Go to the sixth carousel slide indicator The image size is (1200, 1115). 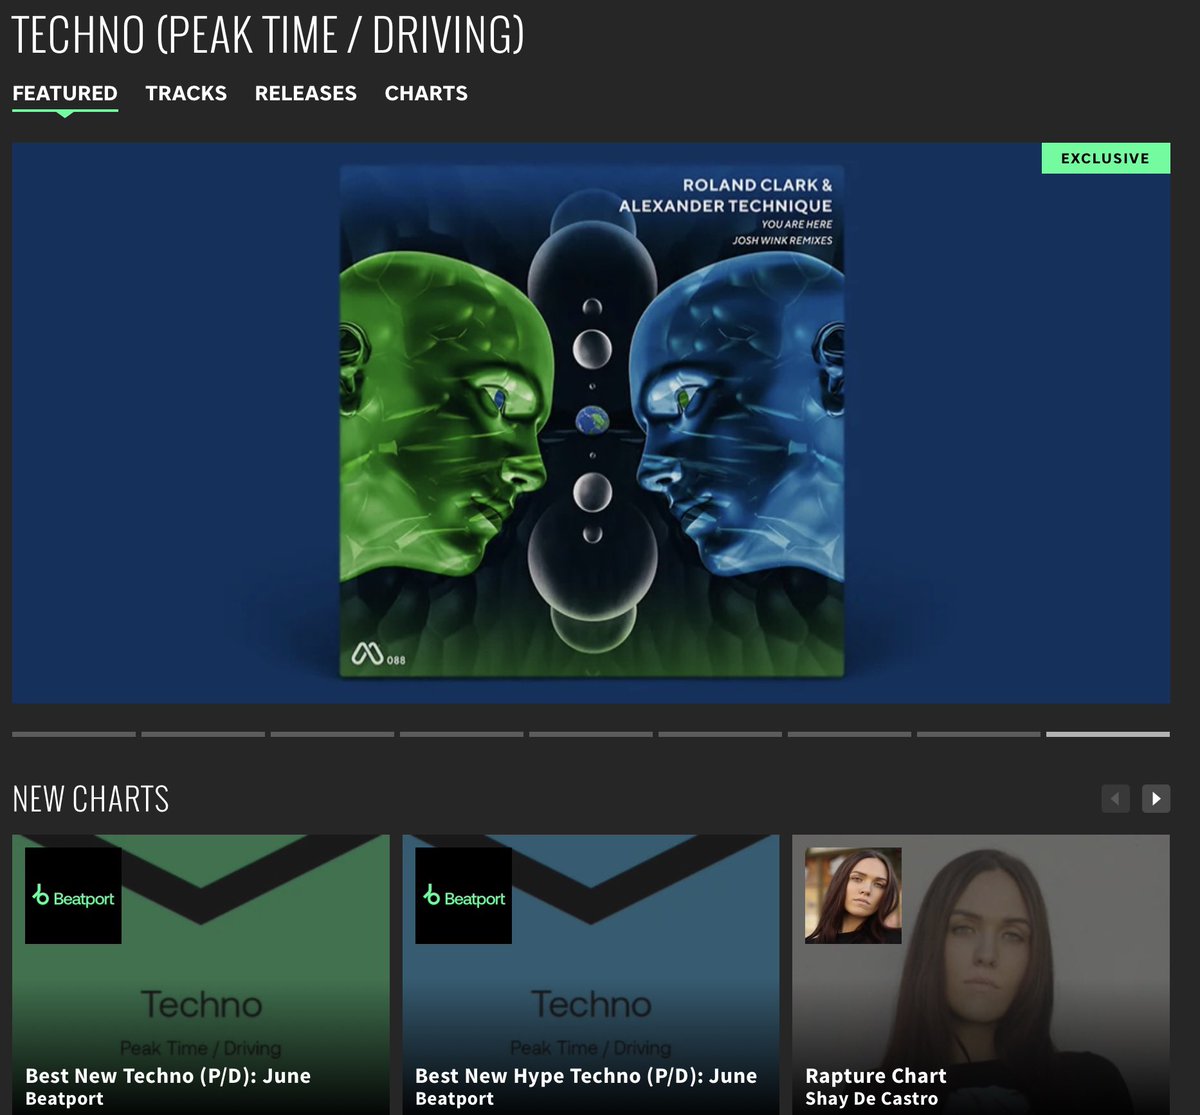pyautogui.click(x=720, y=734)
